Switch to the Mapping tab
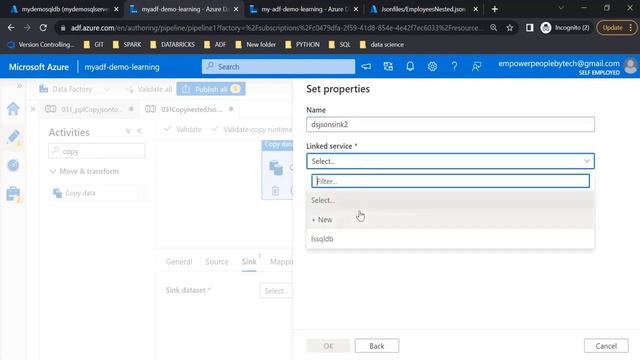 pos(282,262)
